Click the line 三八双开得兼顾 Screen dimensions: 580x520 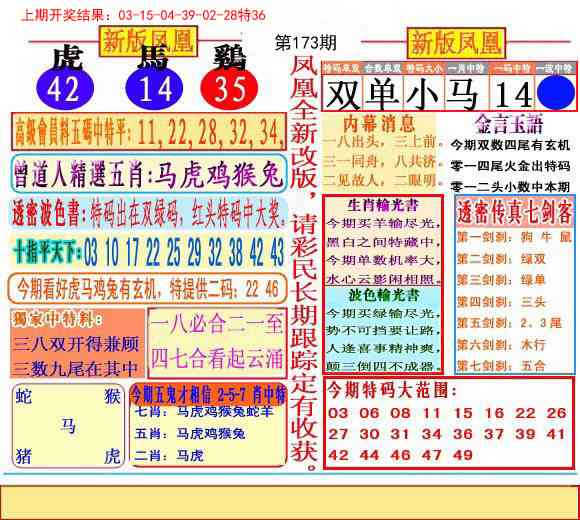tap(76, 344)
